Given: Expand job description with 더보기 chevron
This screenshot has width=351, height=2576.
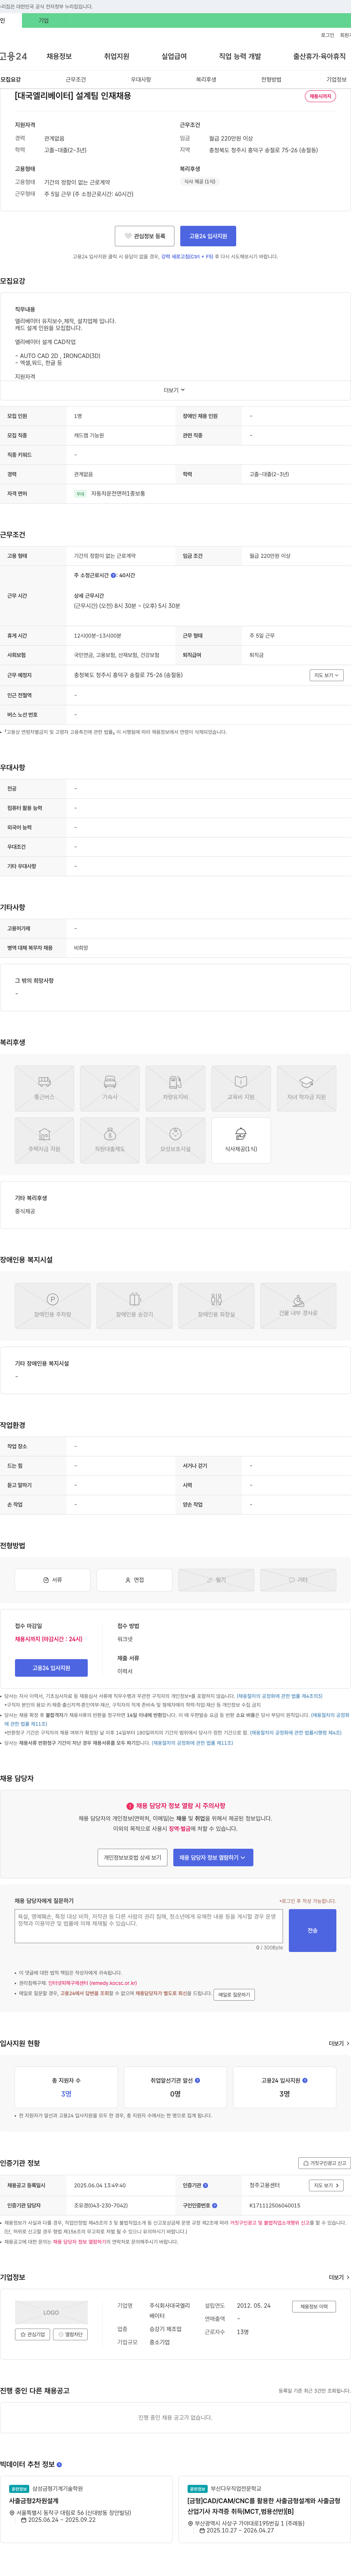Looking at the screenshot, I should (x=175, y=390).
